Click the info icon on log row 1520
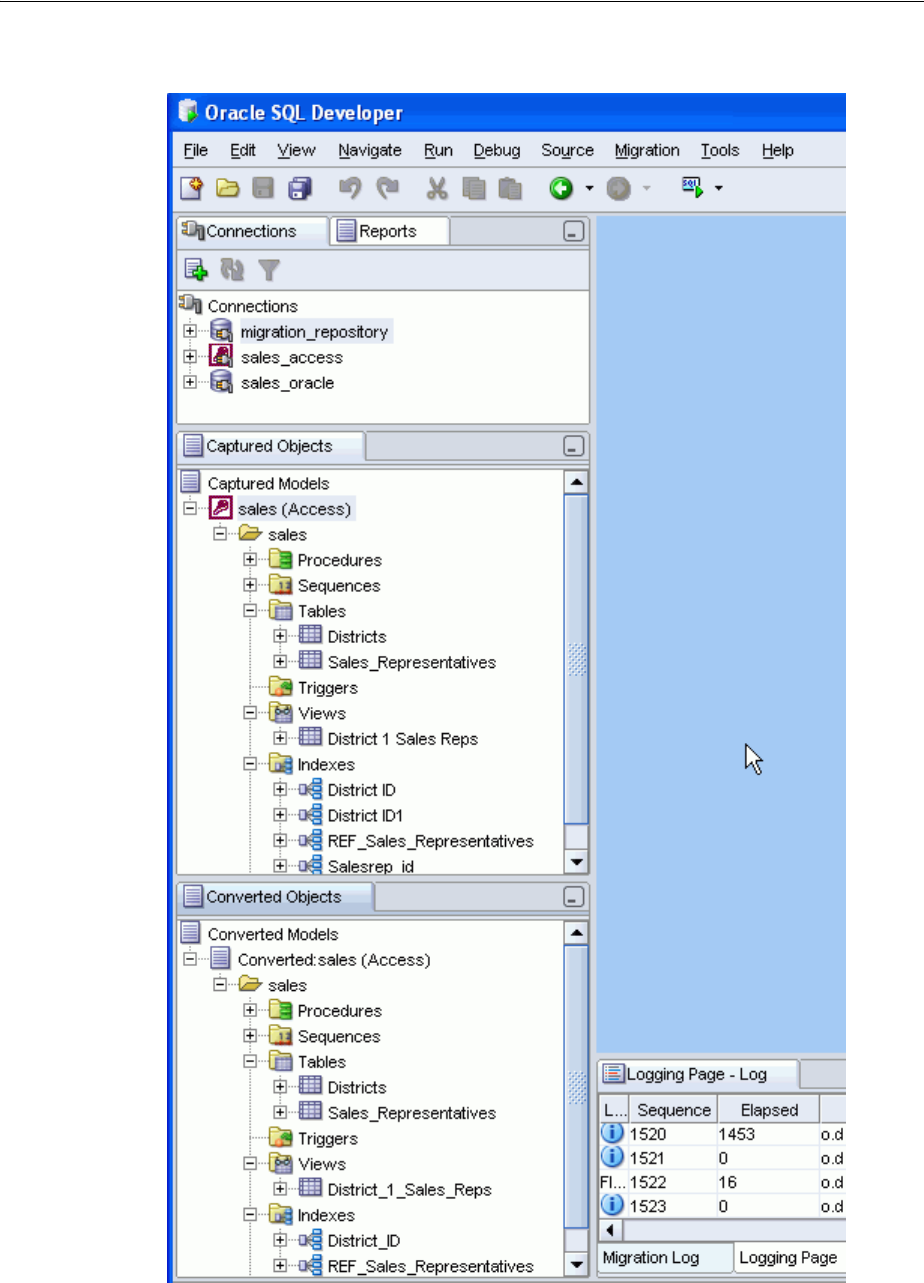Image resolution: width=924 pixels, height=1283 pixels. click(613, 1133)
